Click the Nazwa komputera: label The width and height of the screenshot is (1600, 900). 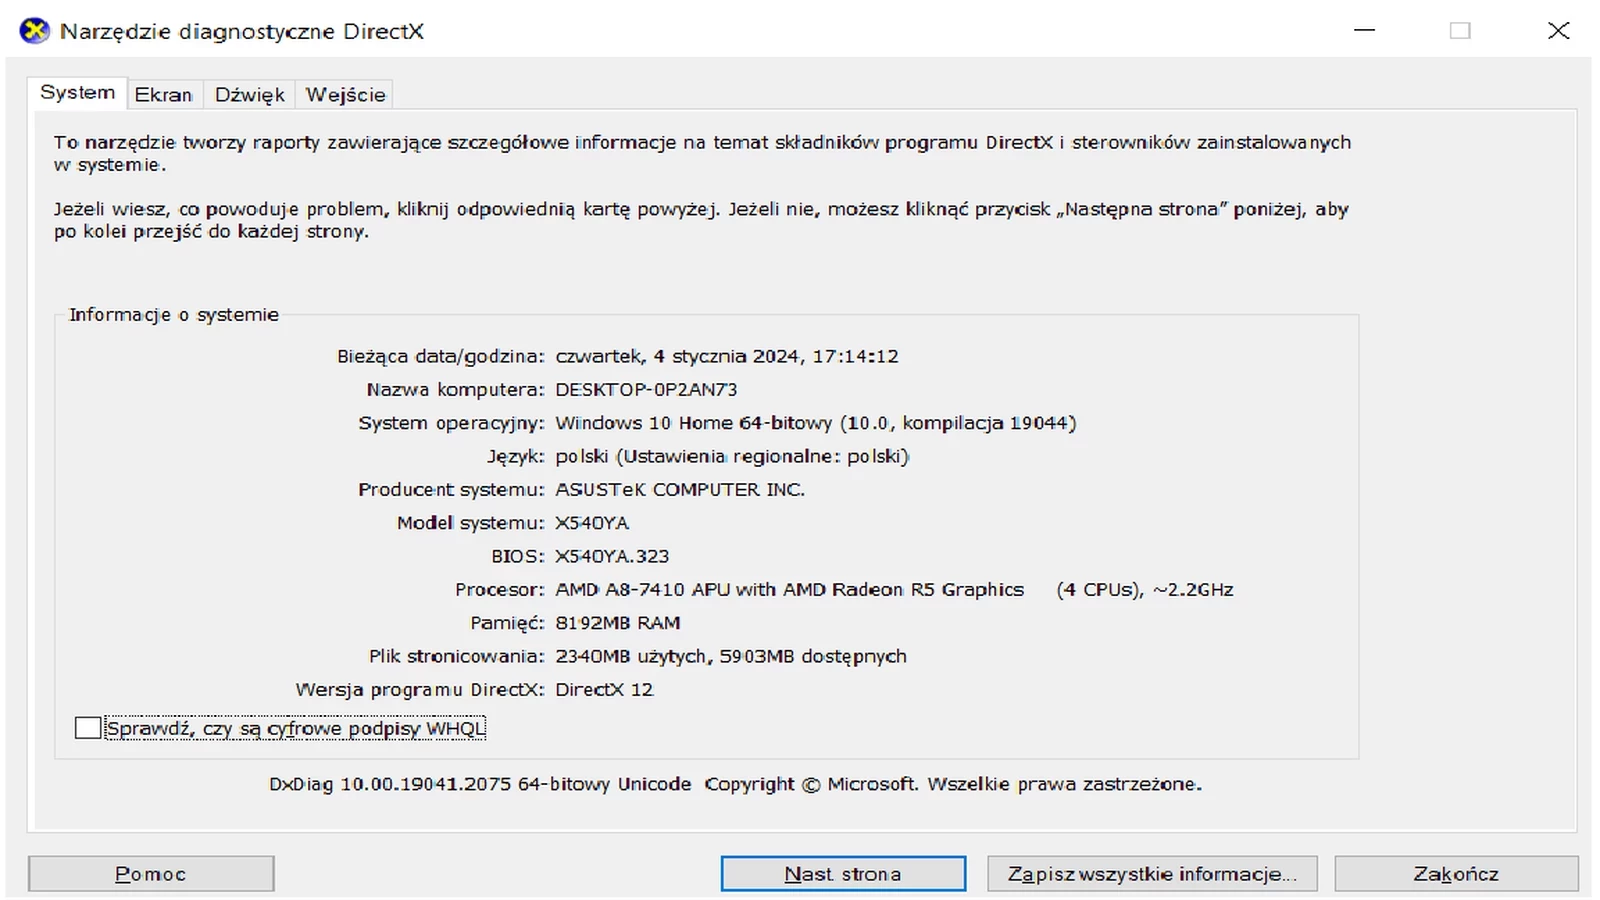pos(455,390)
